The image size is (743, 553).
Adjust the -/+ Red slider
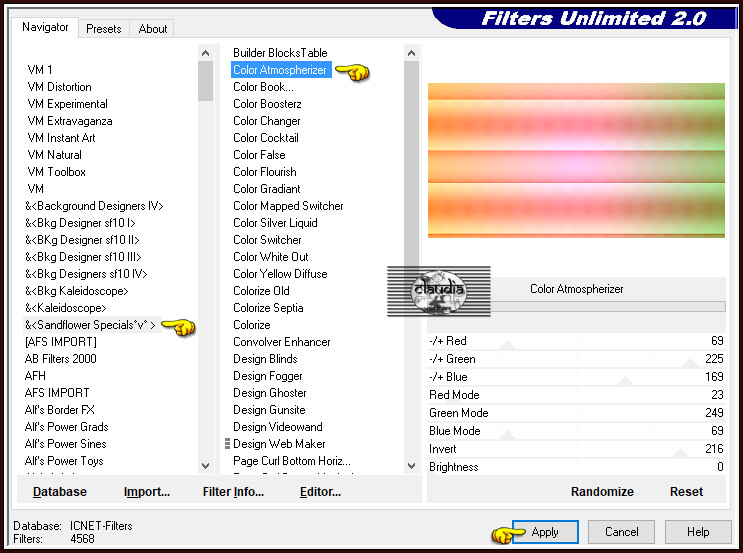click(576, 341)
